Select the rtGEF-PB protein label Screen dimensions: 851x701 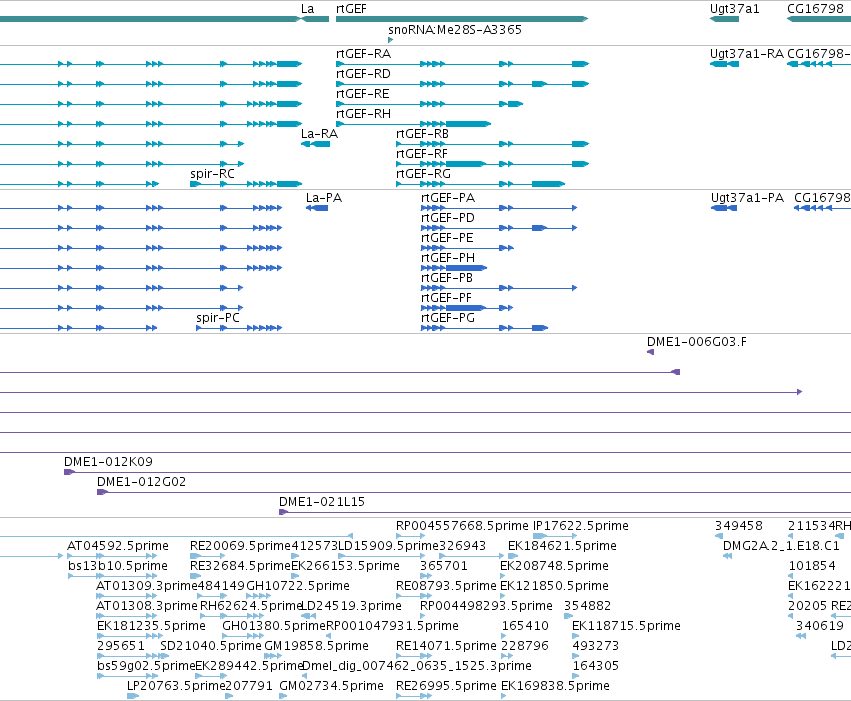pos(447,278)
